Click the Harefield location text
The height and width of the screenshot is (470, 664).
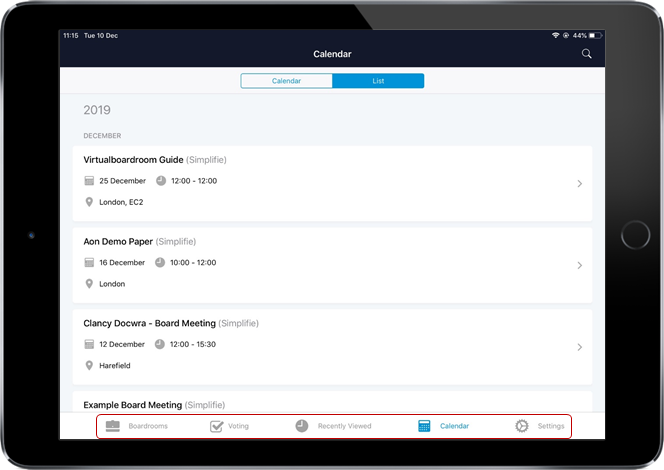tap(115, 365)
